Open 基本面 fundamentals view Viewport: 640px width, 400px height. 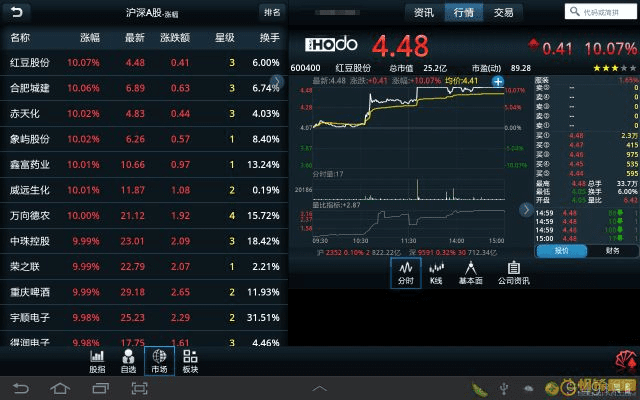tap(470, 273)
